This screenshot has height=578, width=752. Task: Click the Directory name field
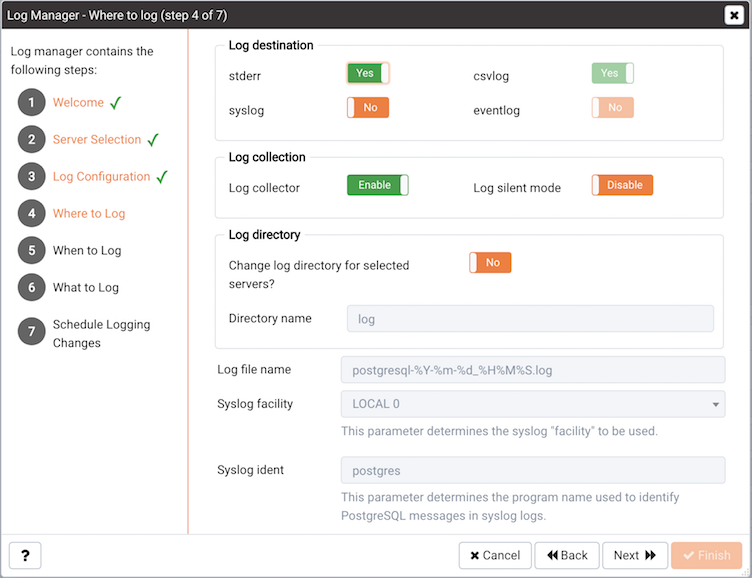point(530,318)
